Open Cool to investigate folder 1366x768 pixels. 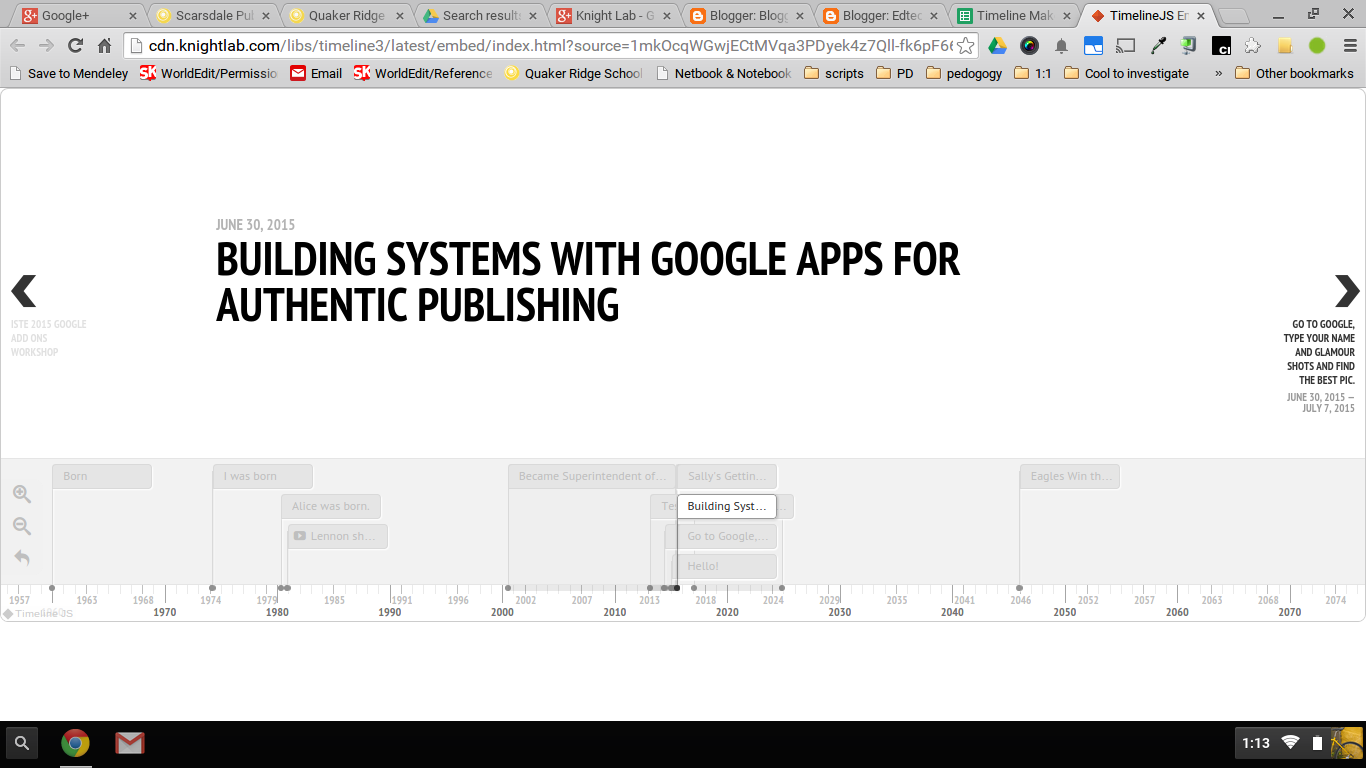(1126, 73)
